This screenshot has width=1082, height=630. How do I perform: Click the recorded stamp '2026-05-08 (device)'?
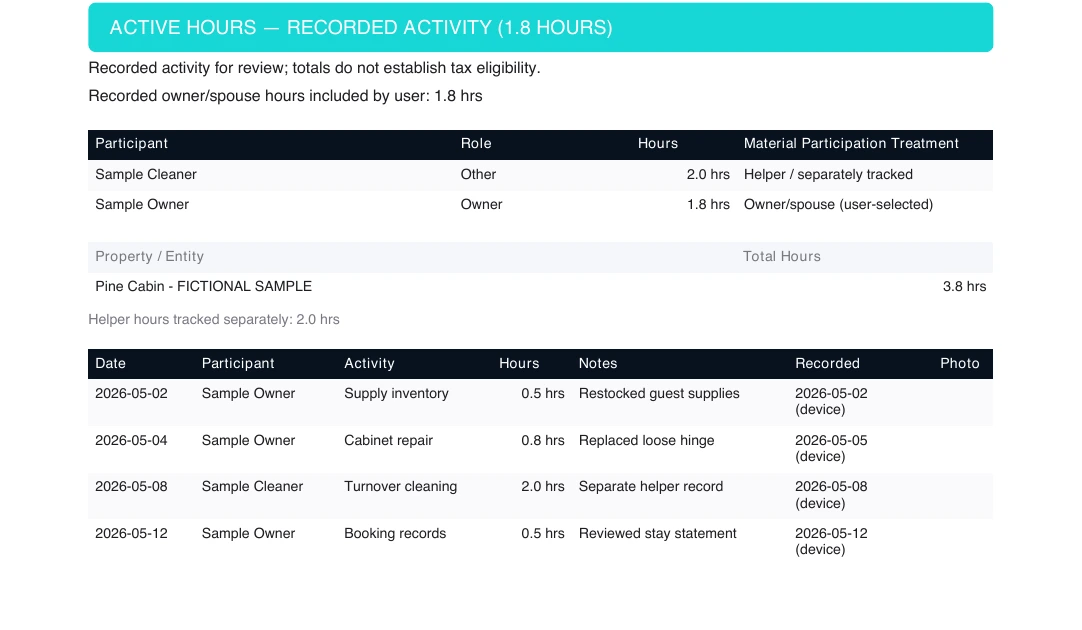click(x=831, y=495)
